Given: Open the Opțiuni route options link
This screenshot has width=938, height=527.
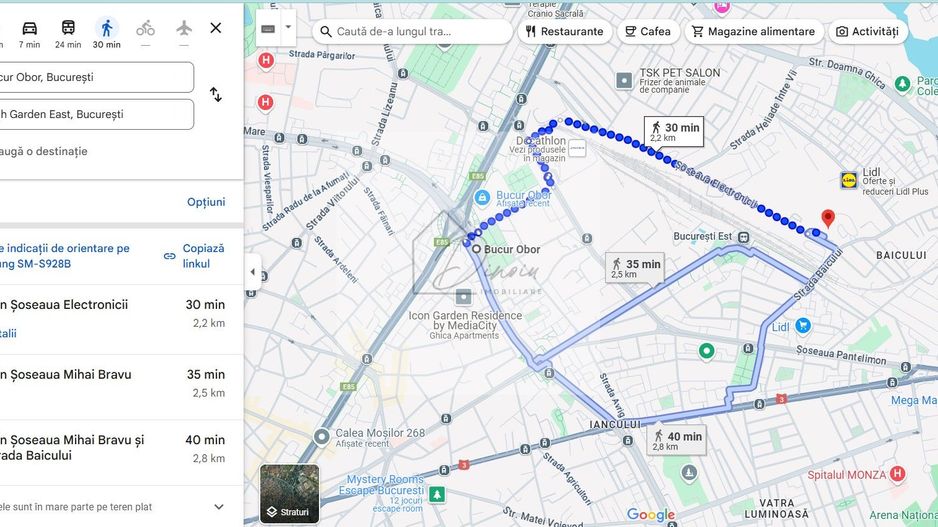Looking at the screenshot, I should 206,202.
